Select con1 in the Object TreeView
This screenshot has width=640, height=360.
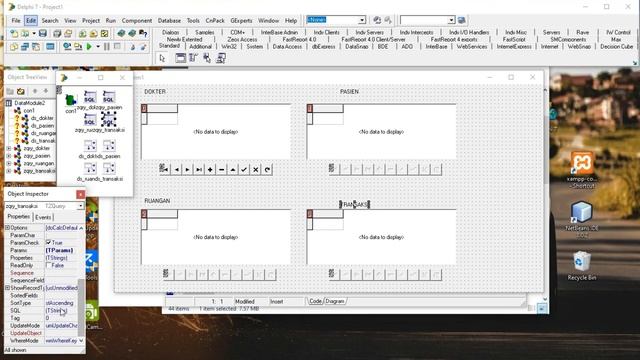(x=29, y=111)
